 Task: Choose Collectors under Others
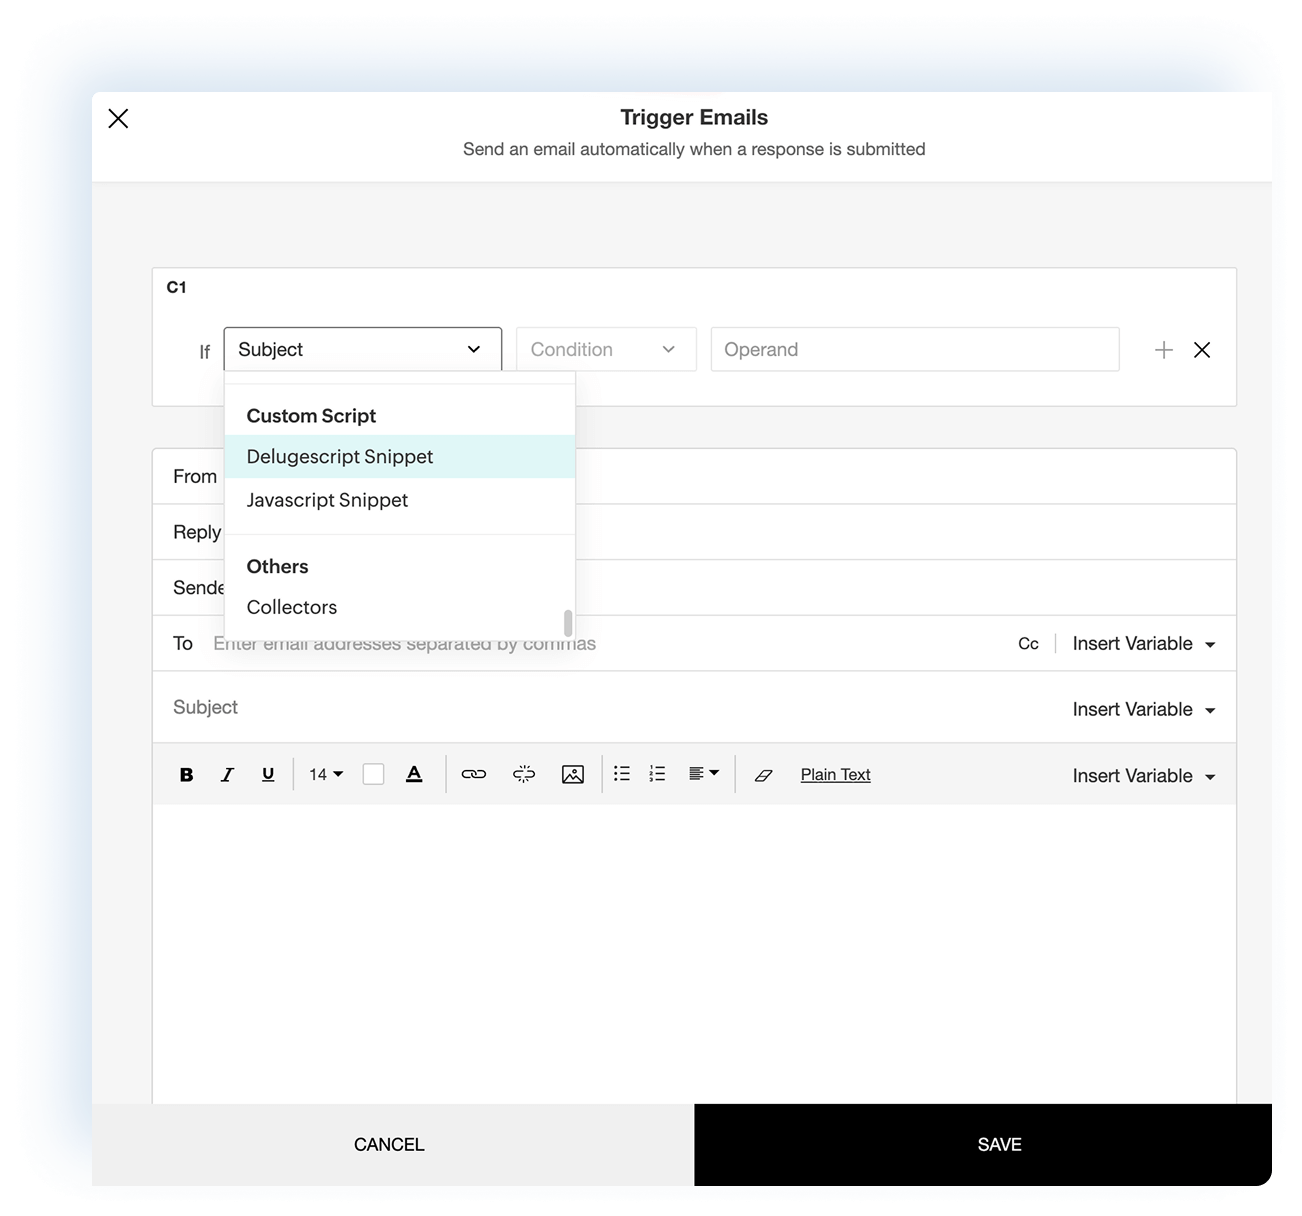click(x=291, y=607)
